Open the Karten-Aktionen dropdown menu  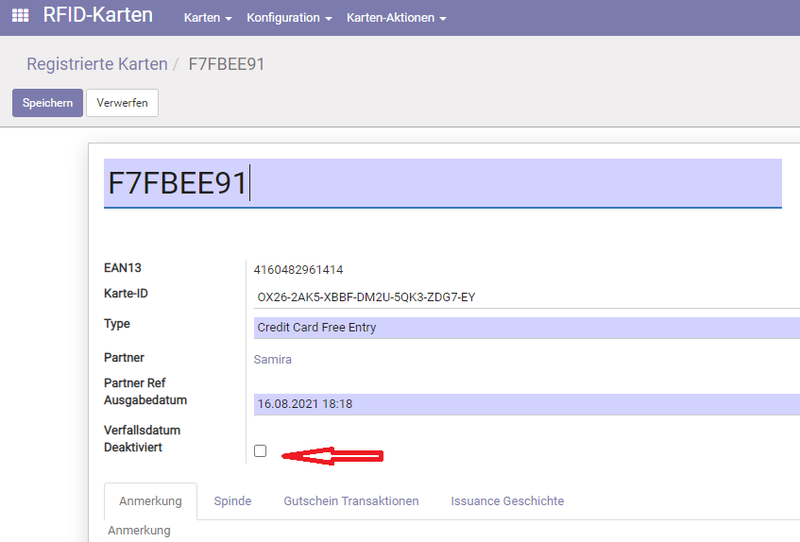(396, 18)
